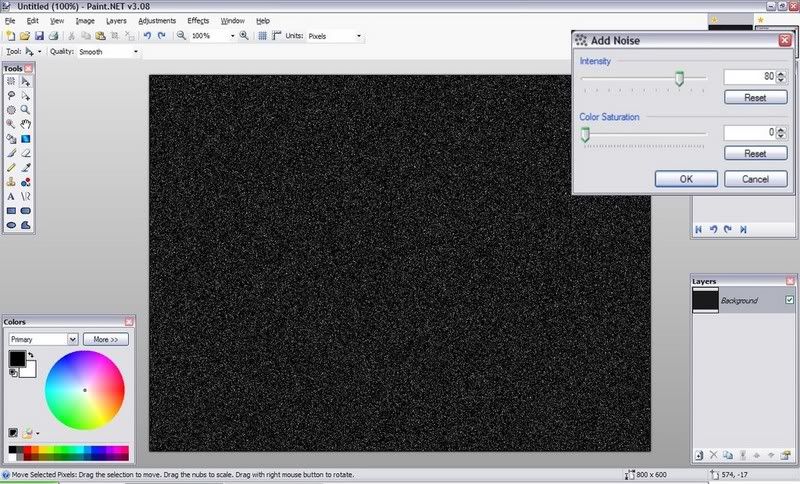Select the Paintbrush tool
This screenshot has height=484, width=800.
point(11,153)
